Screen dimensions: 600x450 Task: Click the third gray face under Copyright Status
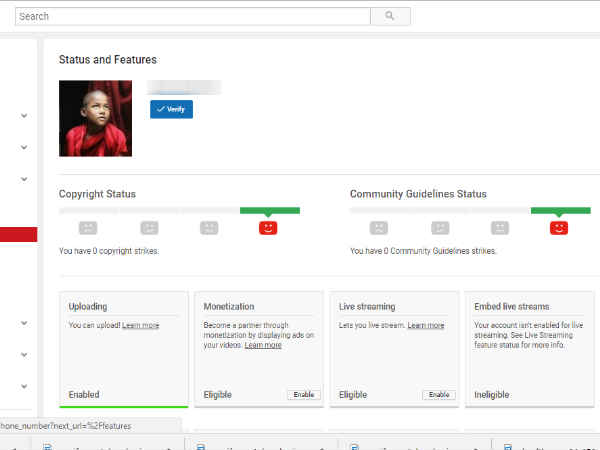pyautogui.click(x=208, y=228)
